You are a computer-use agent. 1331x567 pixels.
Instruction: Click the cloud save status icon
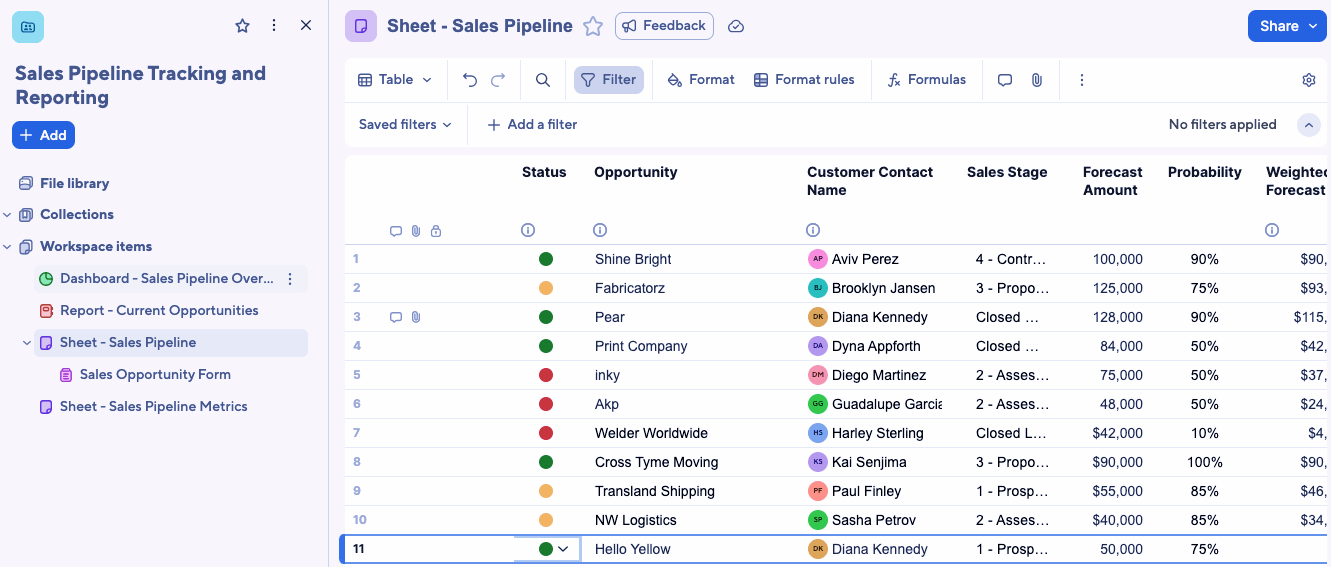click(736, 26)
